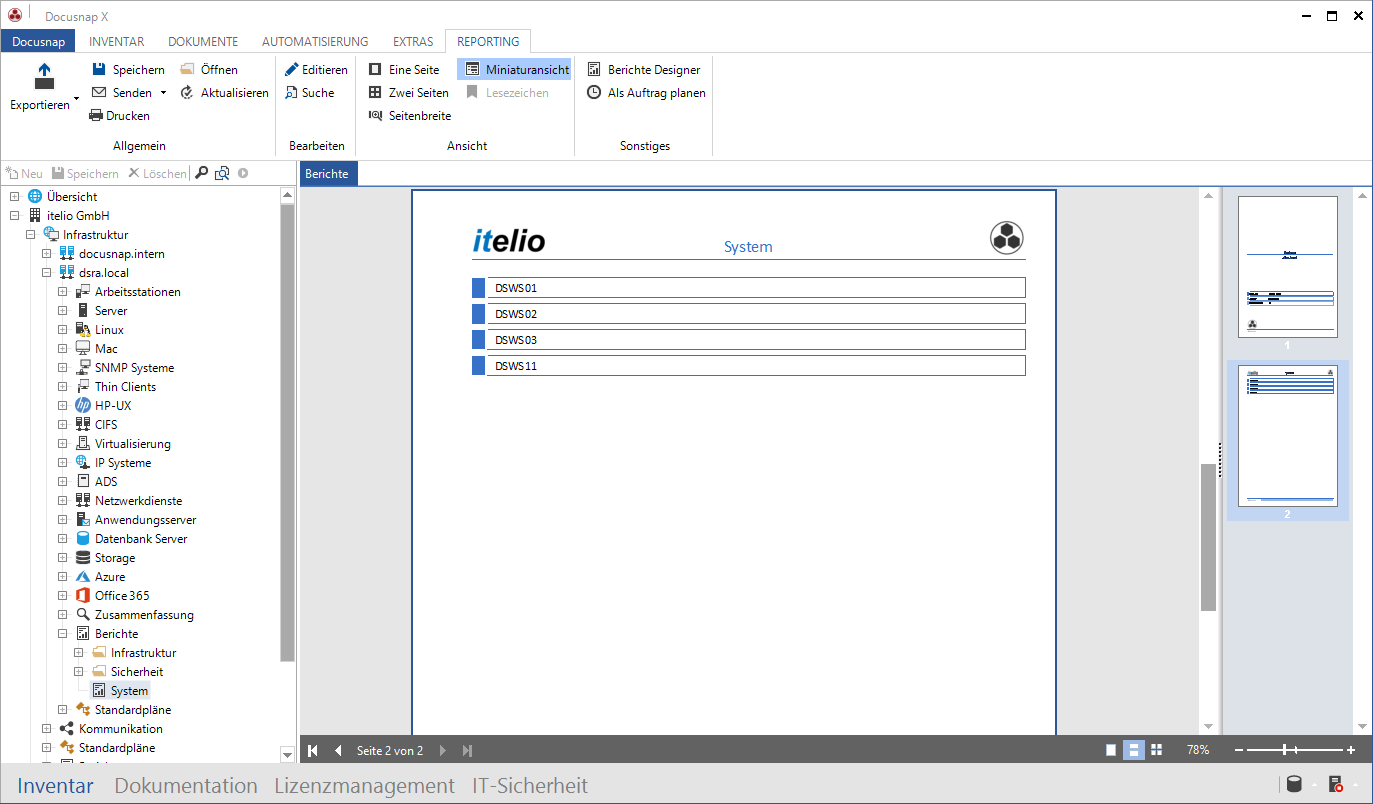Select the Sicherheit reports folder in tree

[x=136, y=672]
